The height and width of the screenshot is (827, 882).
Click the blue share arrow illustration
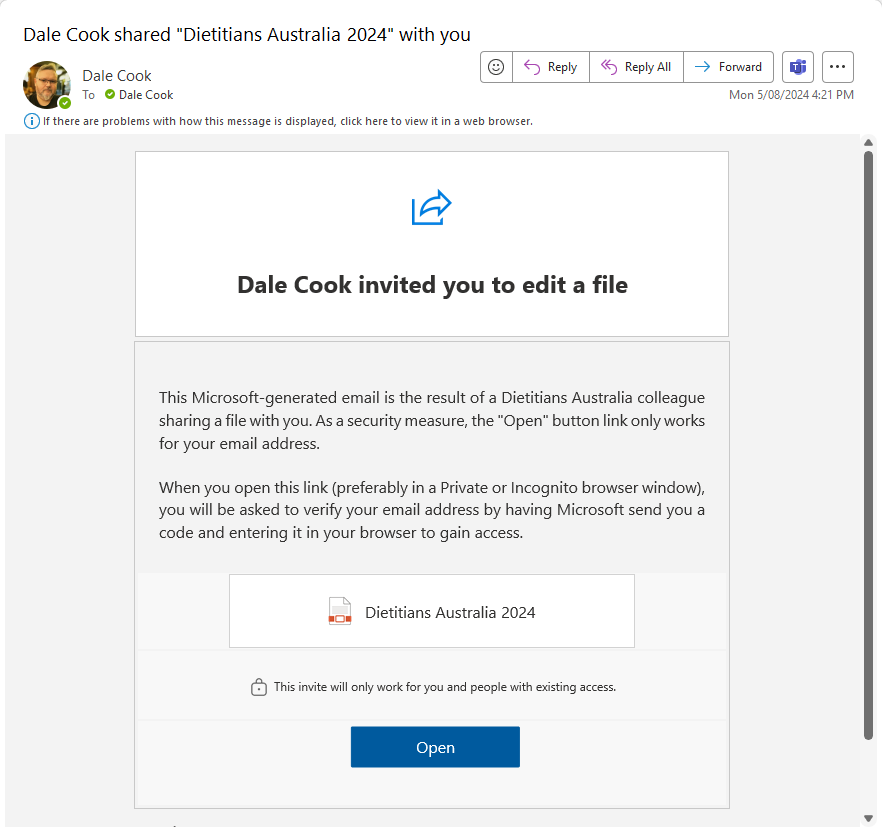coord(430,208)
